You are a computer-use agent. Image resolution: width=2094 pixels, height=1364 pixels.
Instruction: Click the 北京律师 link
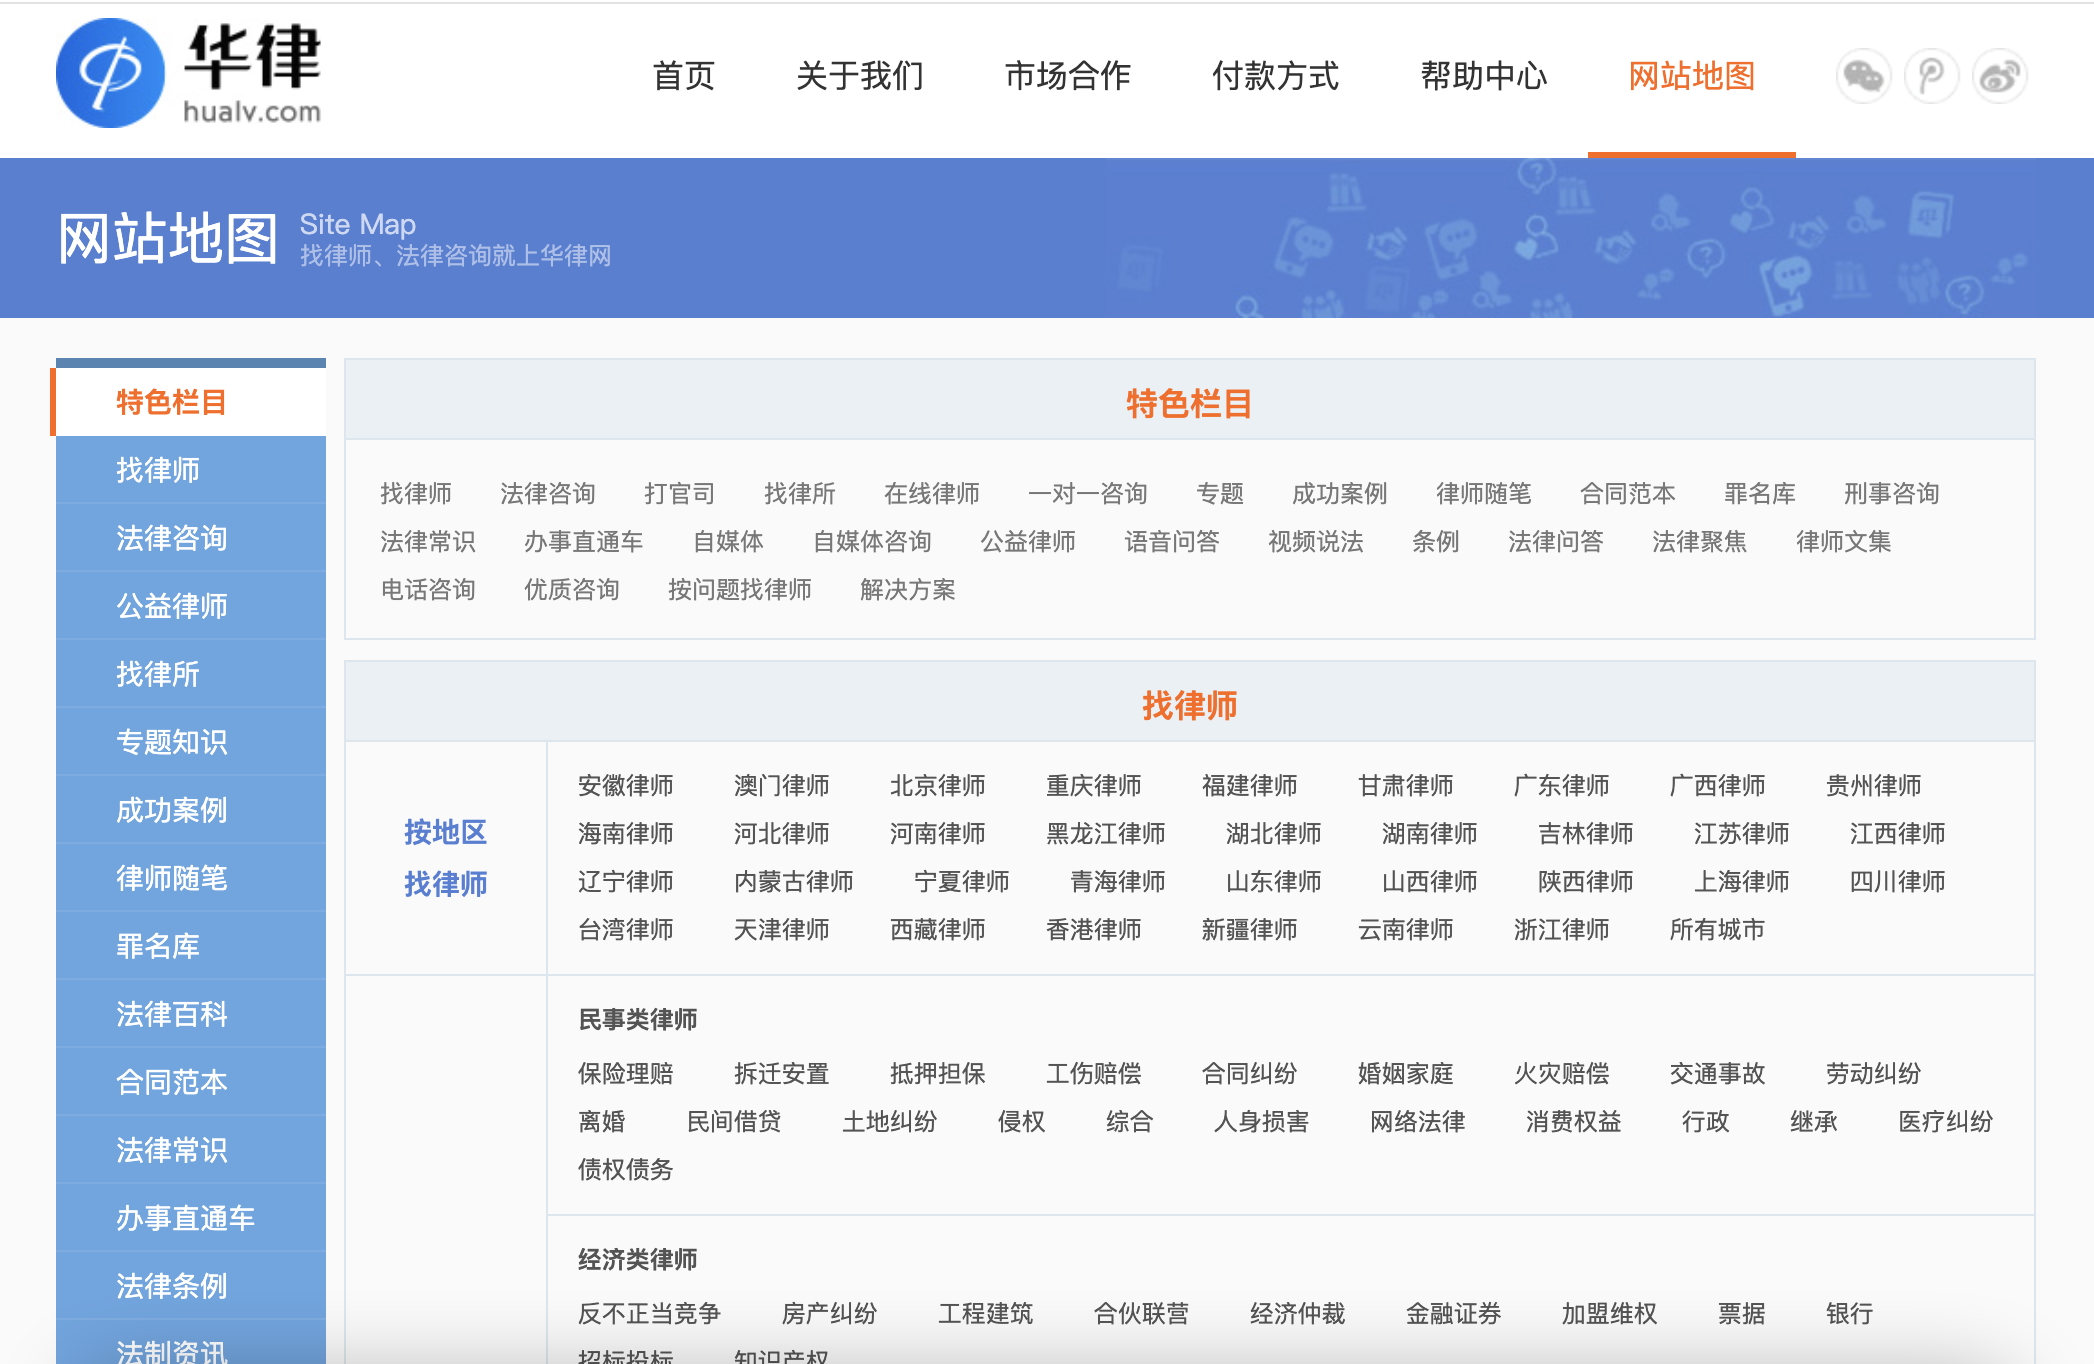[x=937, y=785]
